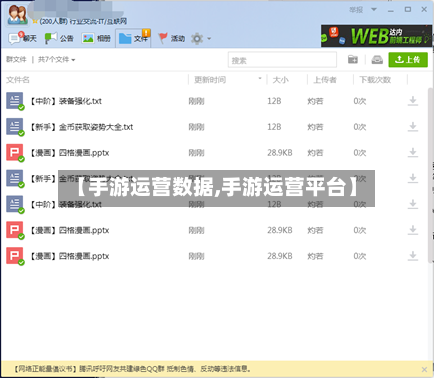
Task: Click 刚刚 update time in the first row
Action: tap(196, 101)
